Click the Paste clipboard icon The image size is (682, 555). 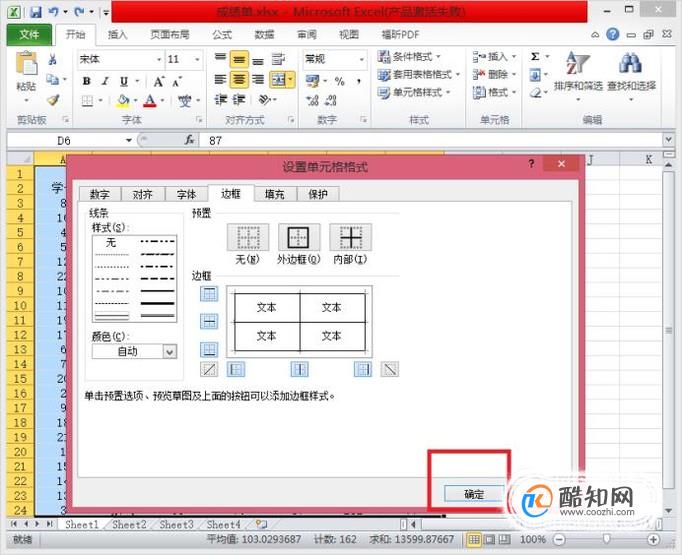point(27,65)
